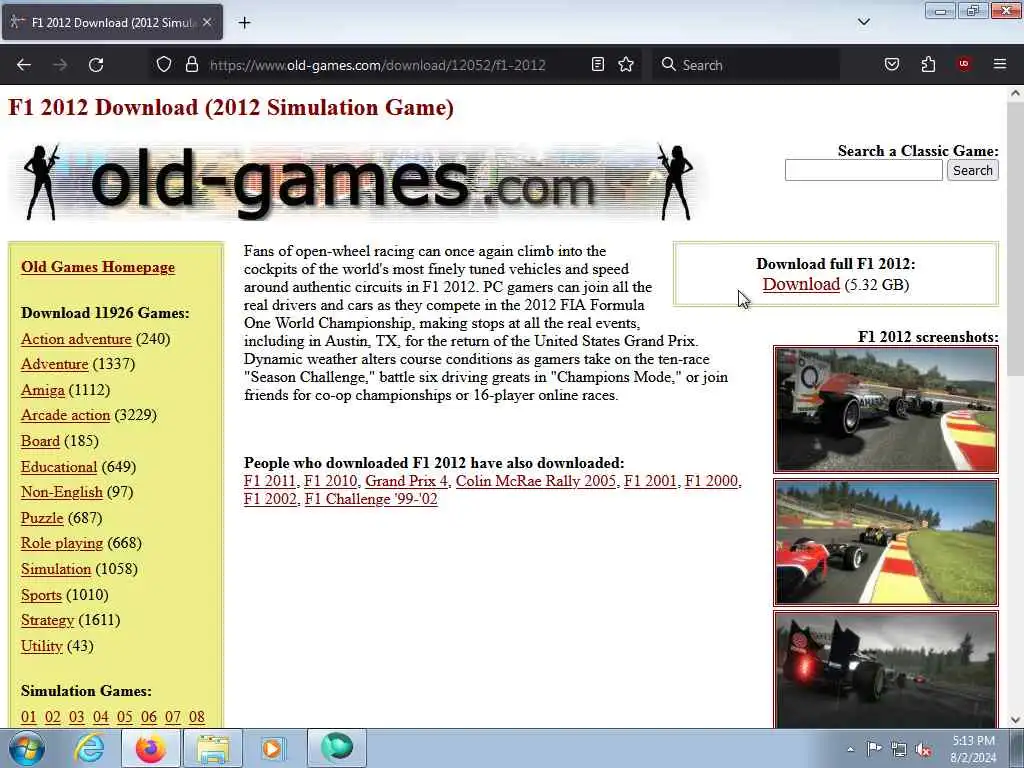Go to Simulation Games page 08
The height and width of the screenshot is (768, 1024).
(x=197, y=717)
